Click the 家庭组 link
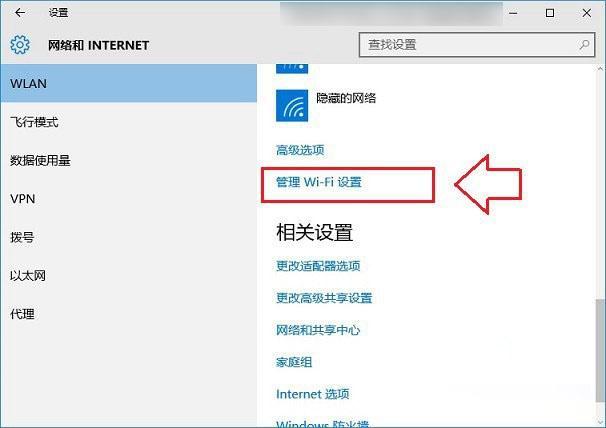606x428 pixels. tap(294, 362)
